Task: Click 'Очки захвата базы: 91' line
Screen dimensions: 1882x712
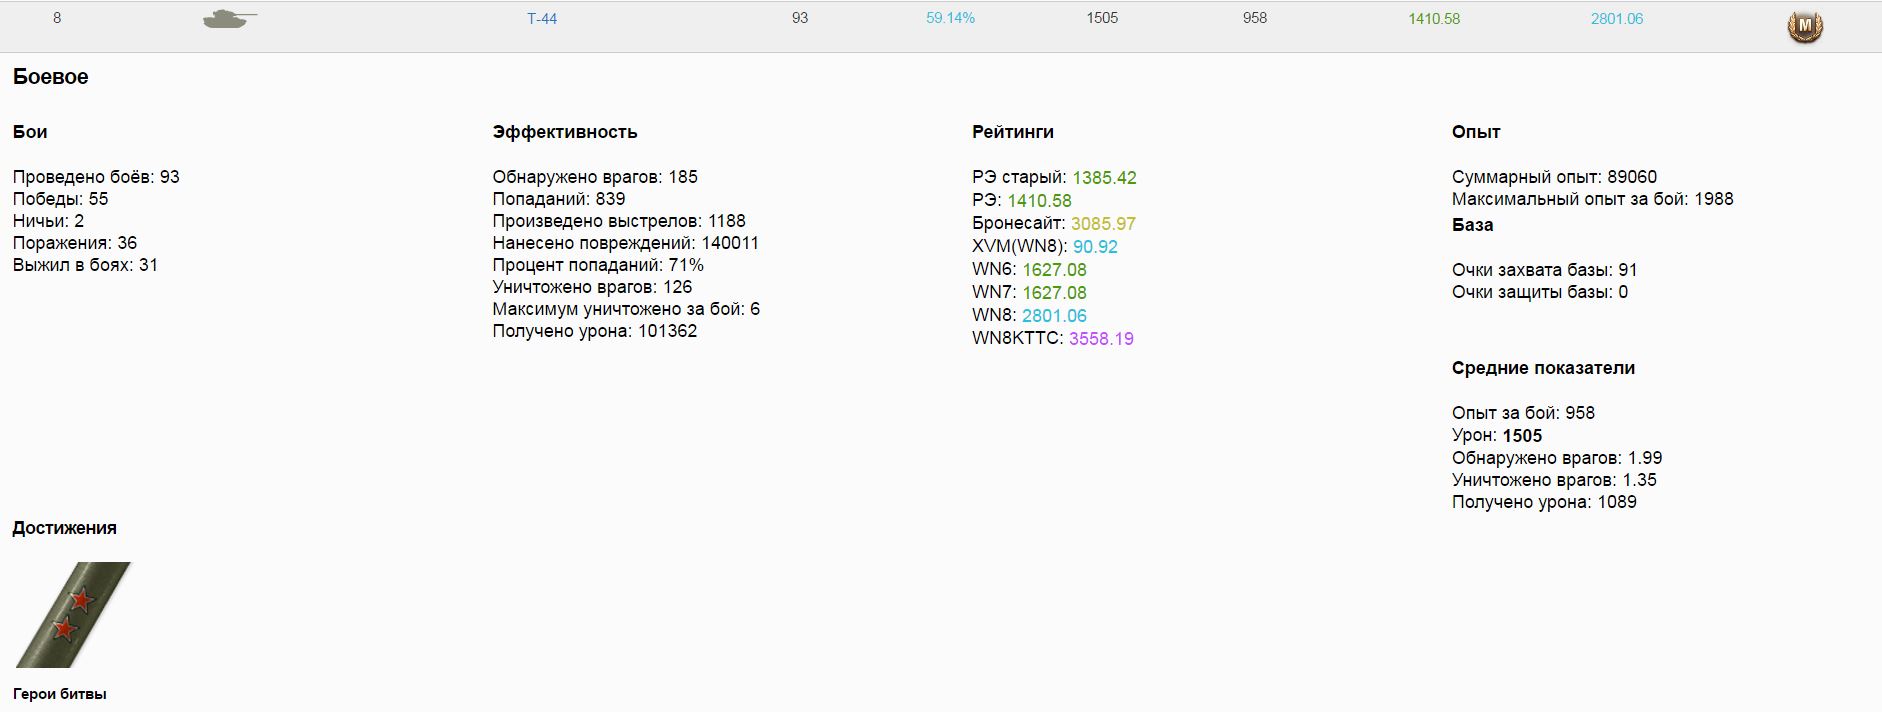Action: [x=1545, y=270]
